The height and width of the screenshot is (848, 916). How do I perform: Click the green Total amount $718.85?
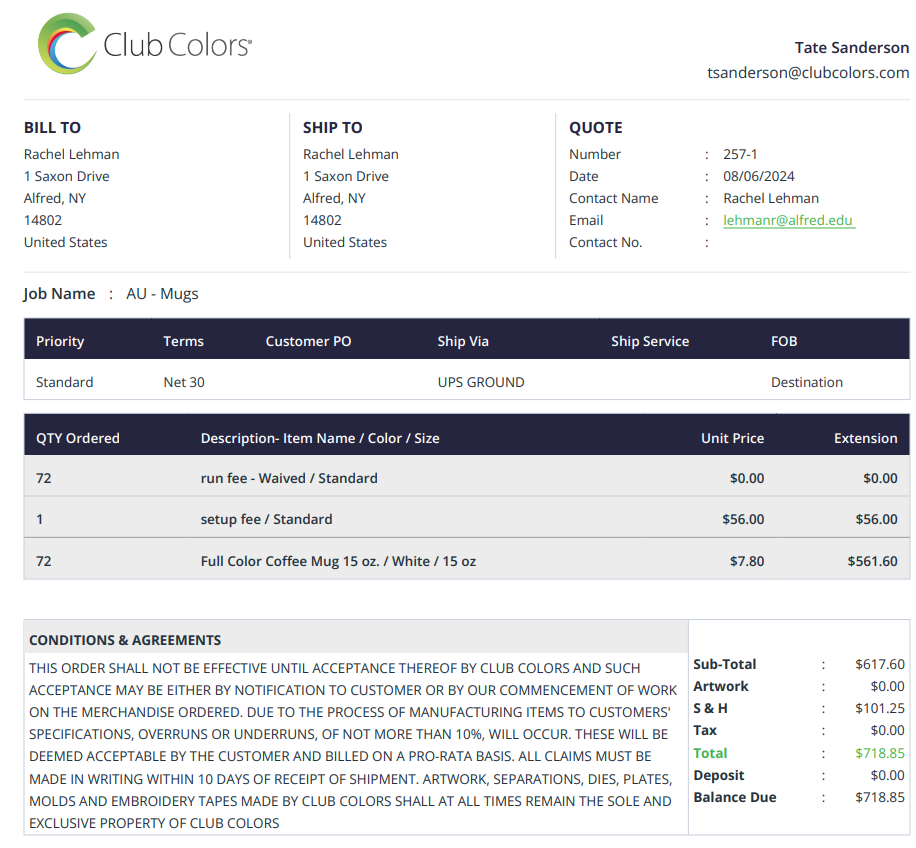pos(880,753)
